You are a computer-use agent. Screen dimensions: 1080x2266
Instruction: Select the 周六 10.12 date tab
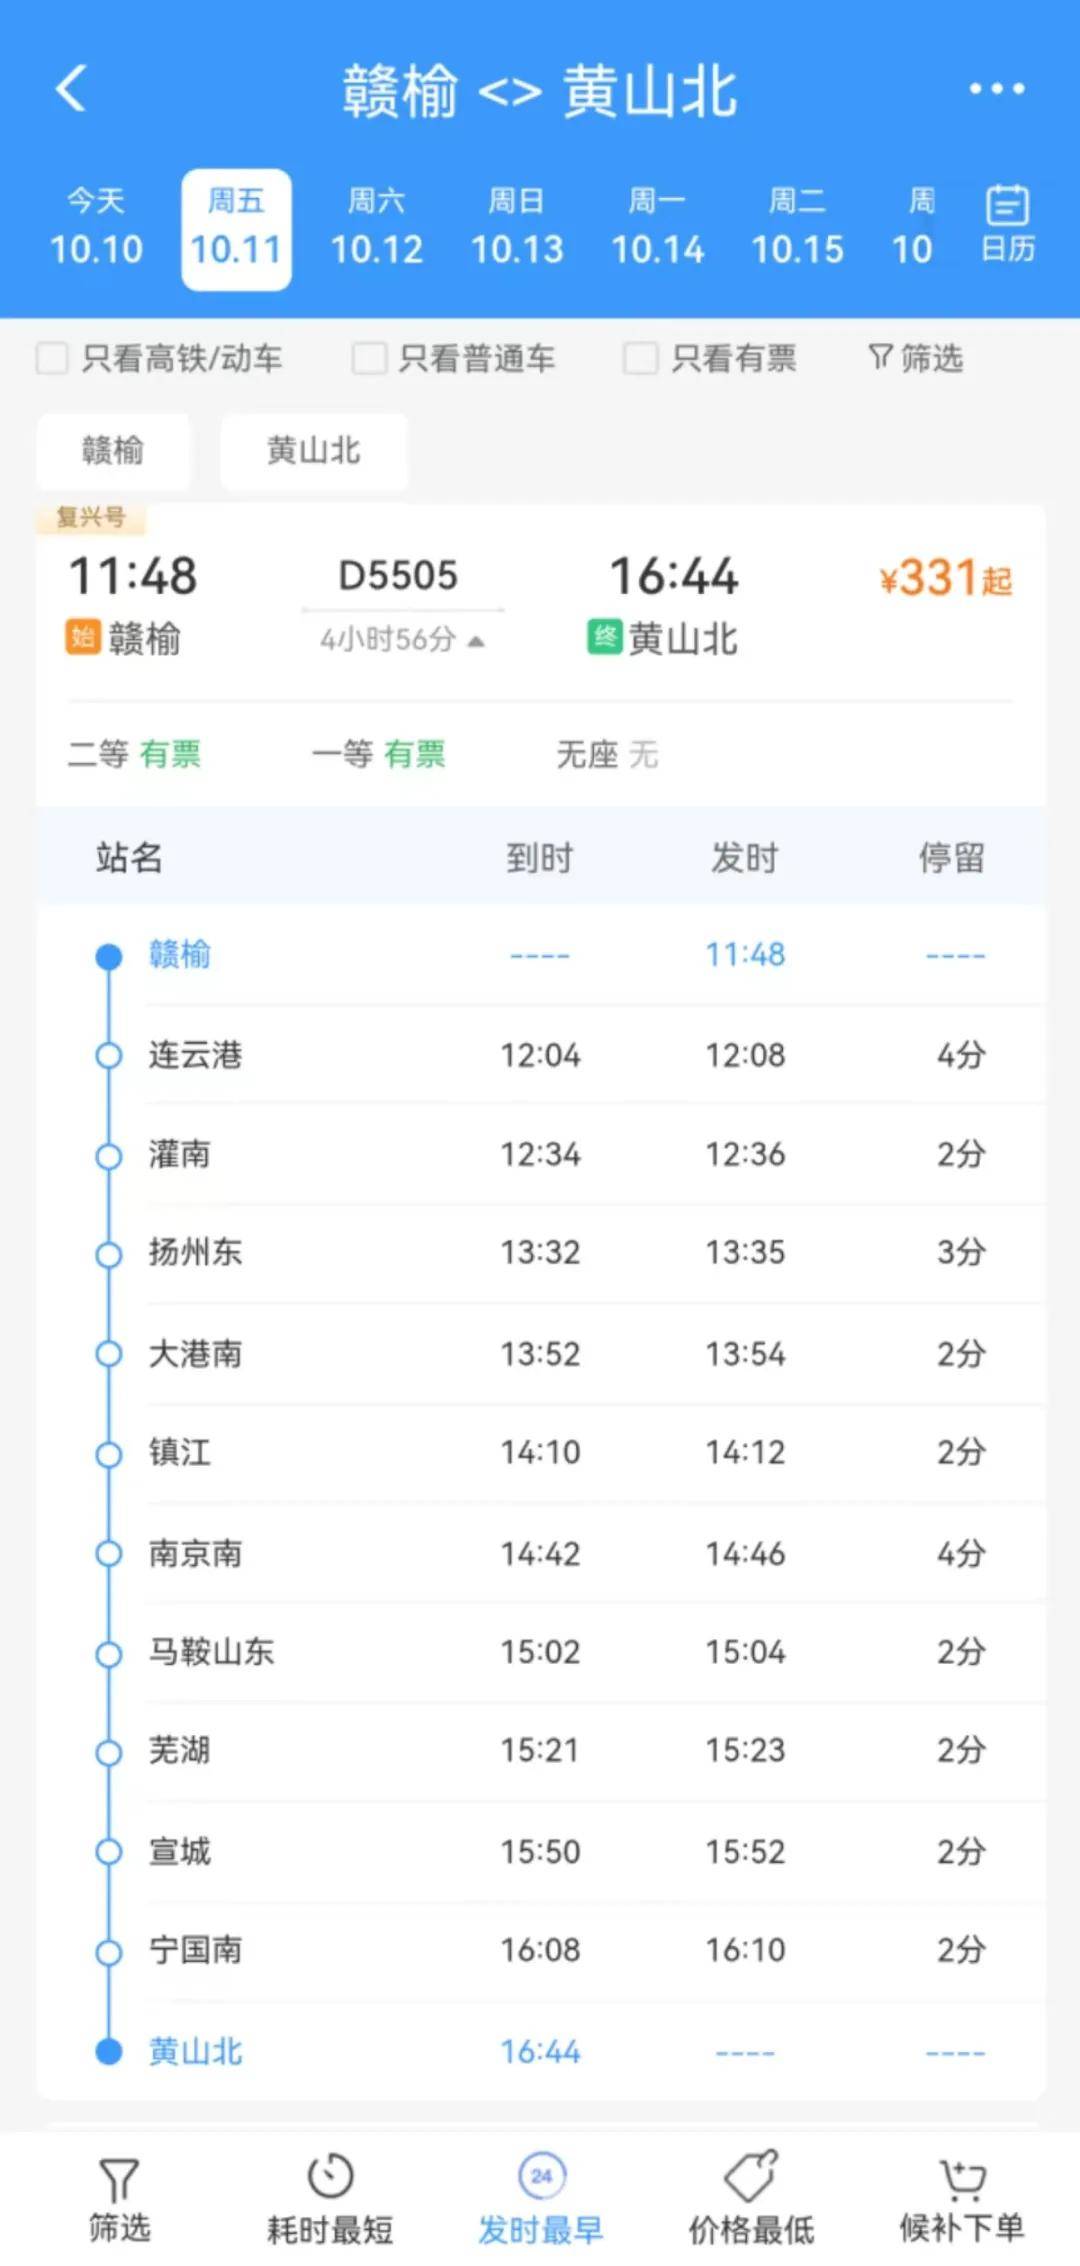click(x=377, y=230)
